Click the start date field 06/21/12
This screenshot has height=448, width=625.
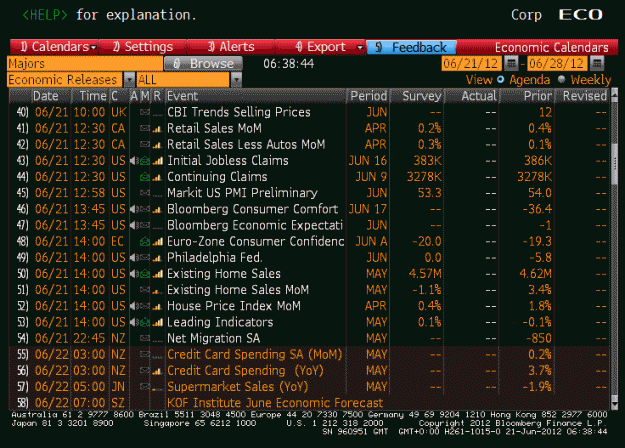click(471, 63)
